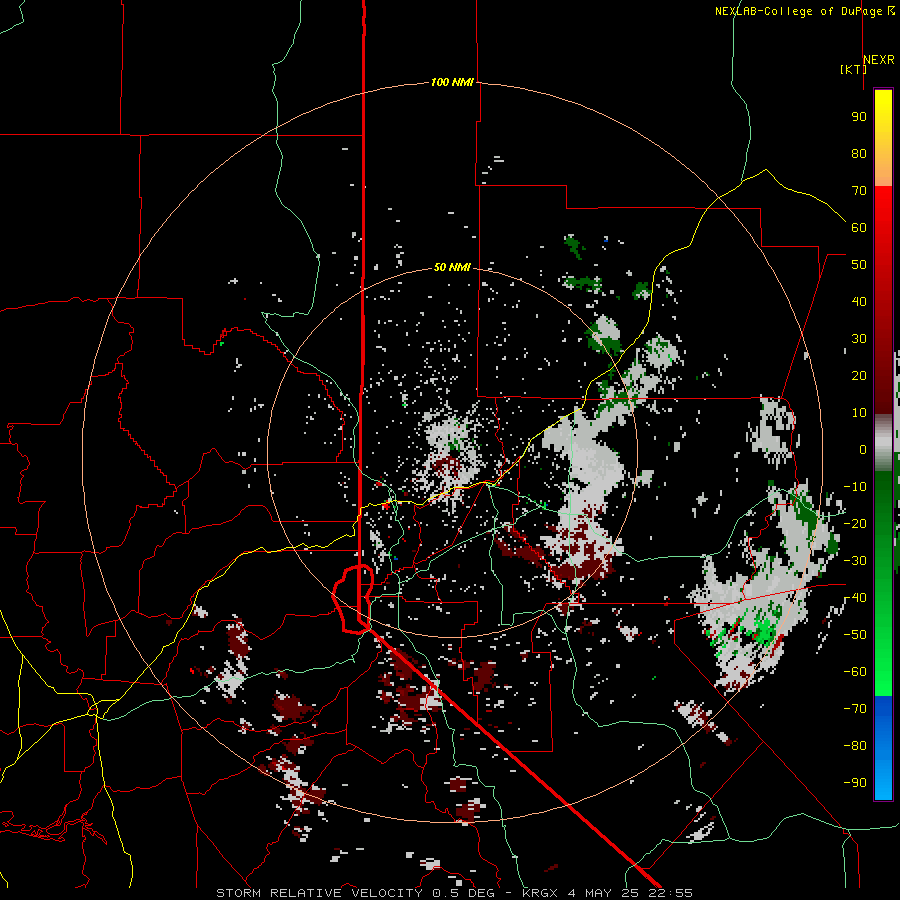Click the blue segment of the color bar
The height and width of the screenshot is (900, 900).
pyautogui.click(x=883, y=748)
